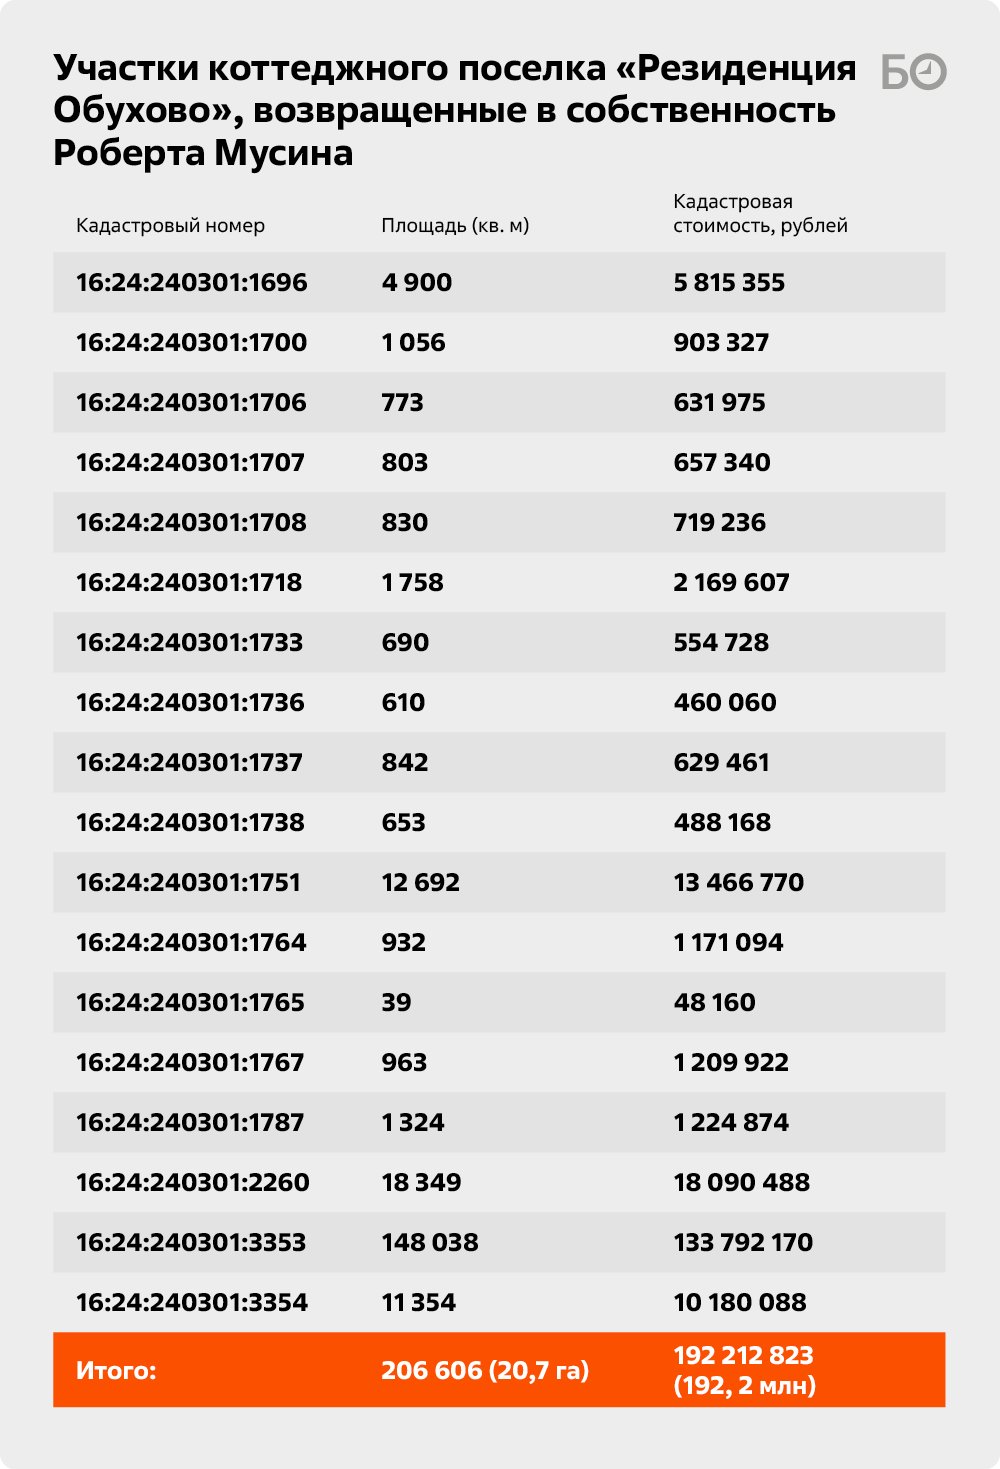Click total cadastral value 192 212 823
Viewport: 1000px width, 1469px height.
point(743,1356)
